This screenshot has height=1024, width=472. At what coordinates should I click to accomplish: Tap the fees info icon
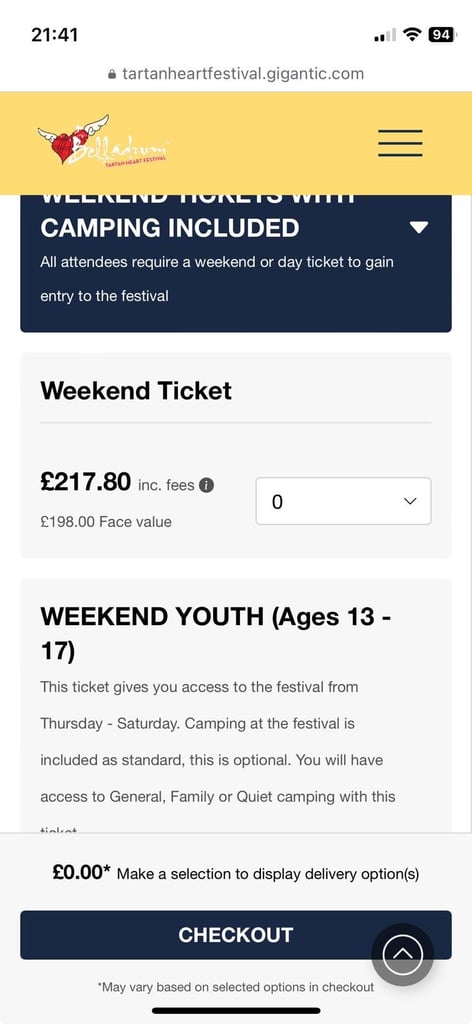pos(206,485)
